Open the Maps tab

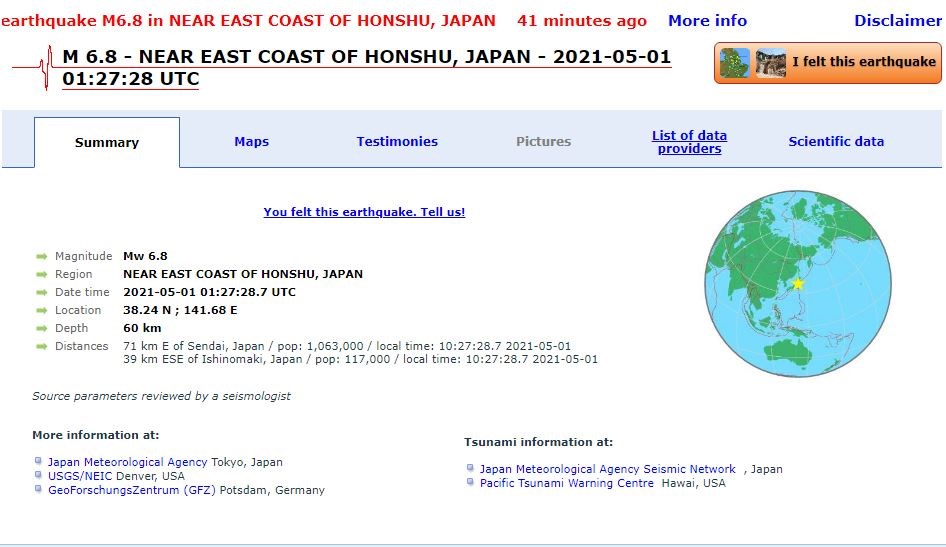pyautogui.click(x=251, y=142)
